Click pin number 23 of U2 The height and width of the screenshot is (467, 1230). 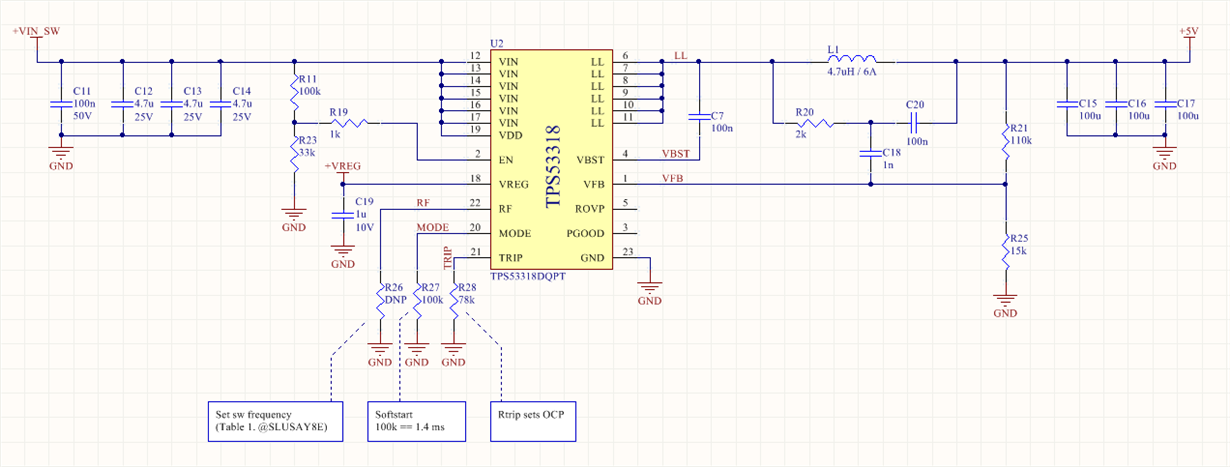pos(628,251)
